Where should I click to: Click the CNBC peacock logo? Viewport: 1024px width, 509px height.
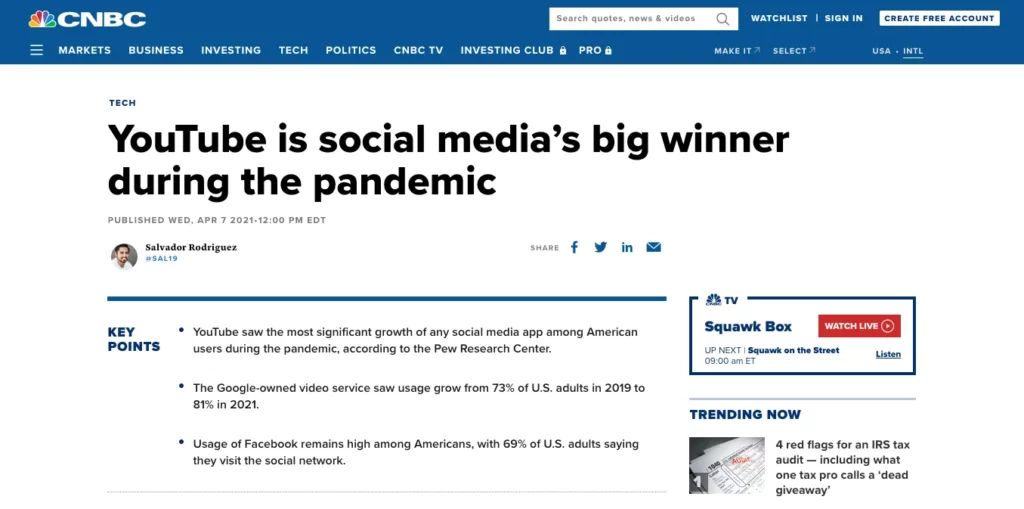click(87, 19)
